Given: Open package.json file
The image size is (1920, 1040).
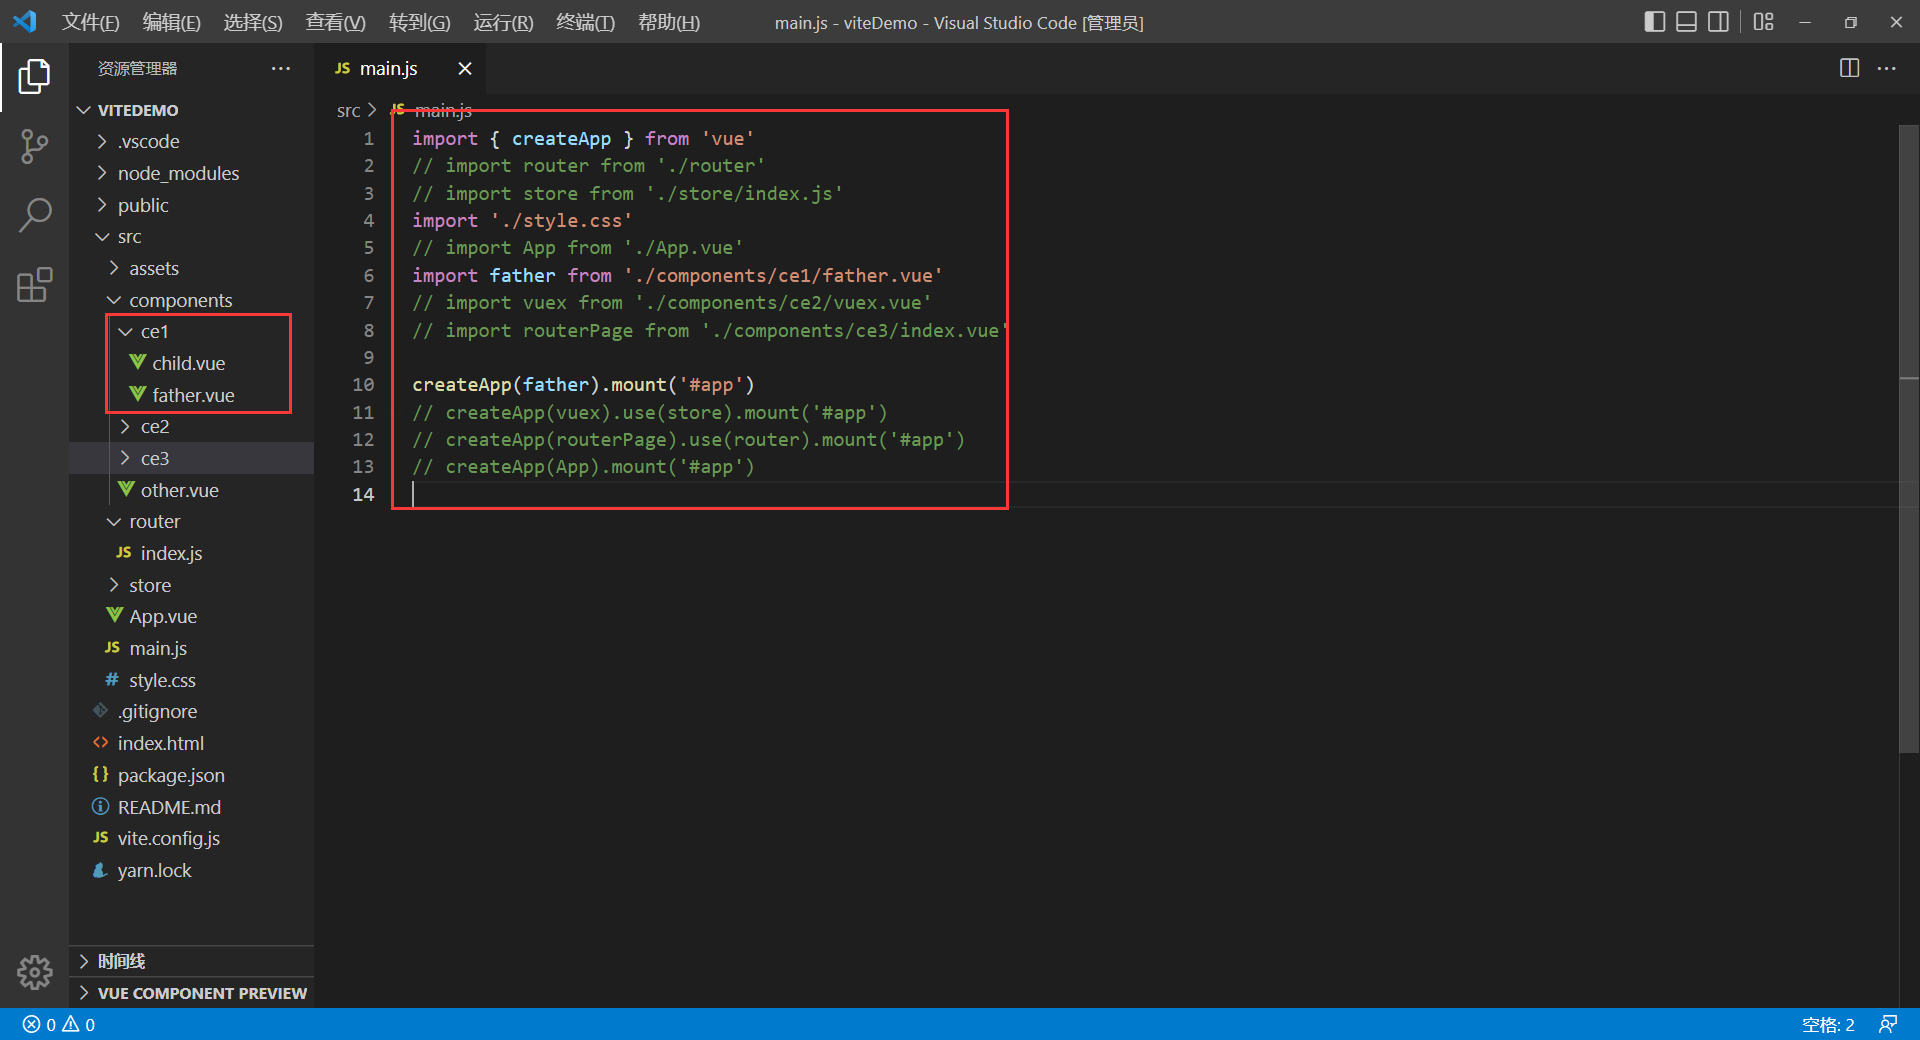Looking at the screenshot, I should [x=191, y=775].
